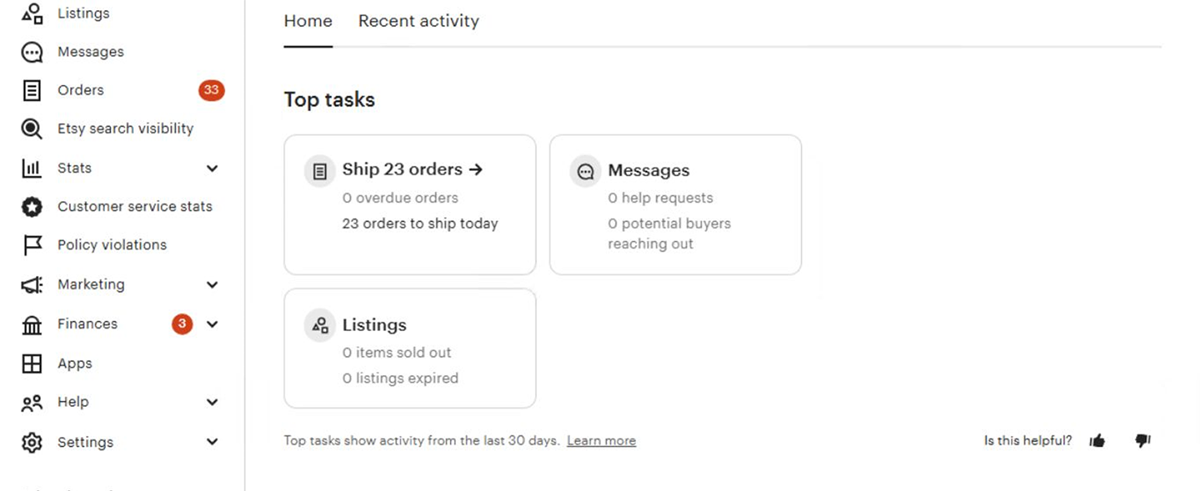Open the Ship 23 orders task

click(411, 170)
